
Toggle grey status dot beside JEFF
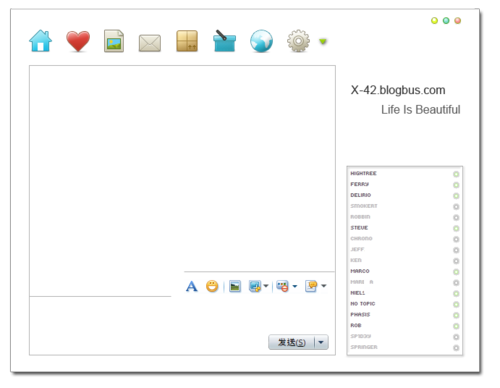pos(456,250)
